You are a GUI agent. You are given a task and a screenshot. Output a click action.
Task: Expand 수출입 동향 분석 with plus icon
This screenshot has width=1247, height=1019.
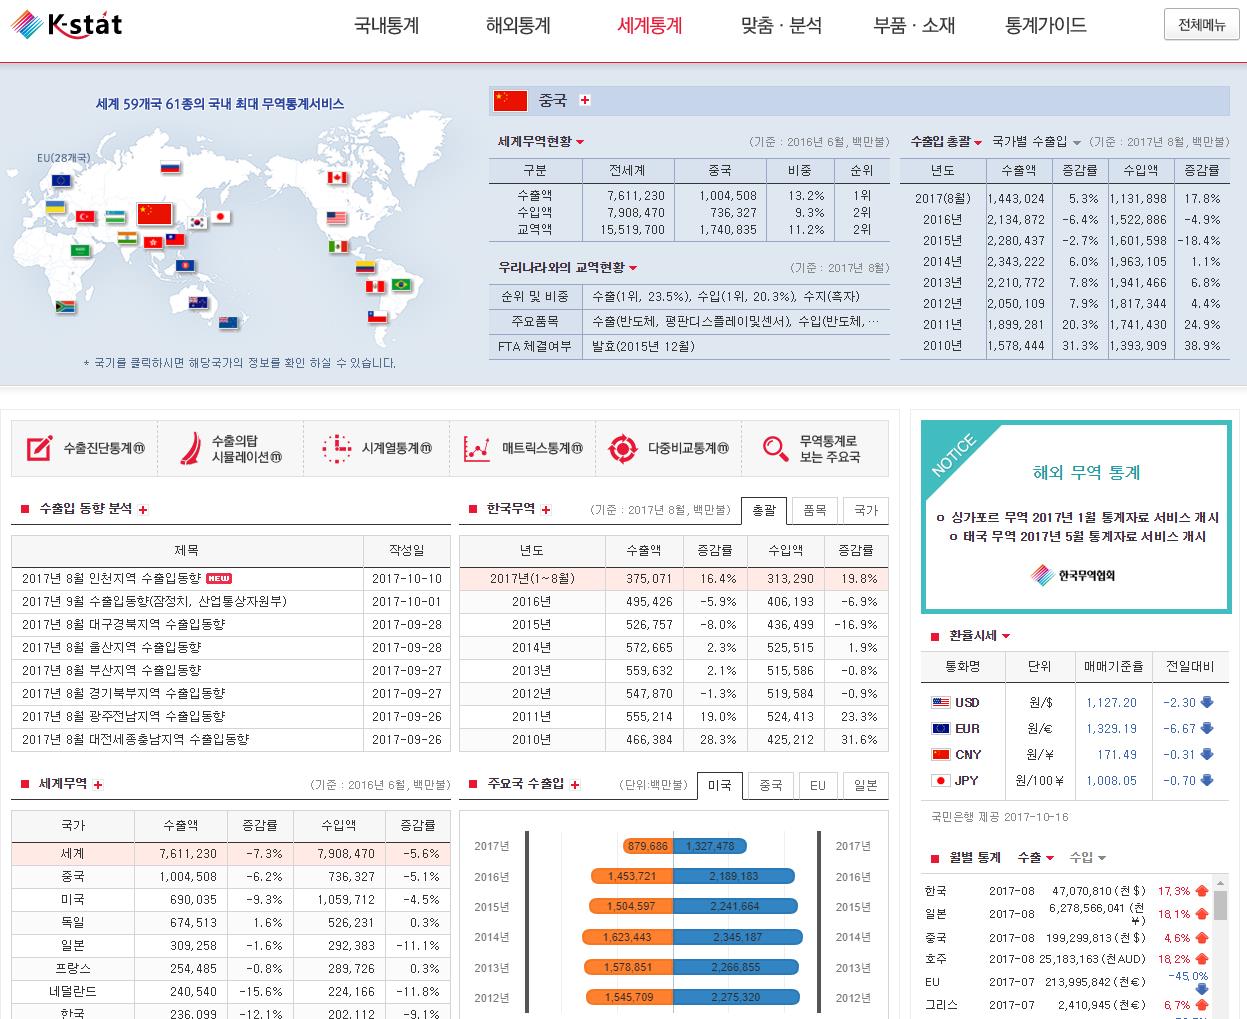[x=143, y=510]
